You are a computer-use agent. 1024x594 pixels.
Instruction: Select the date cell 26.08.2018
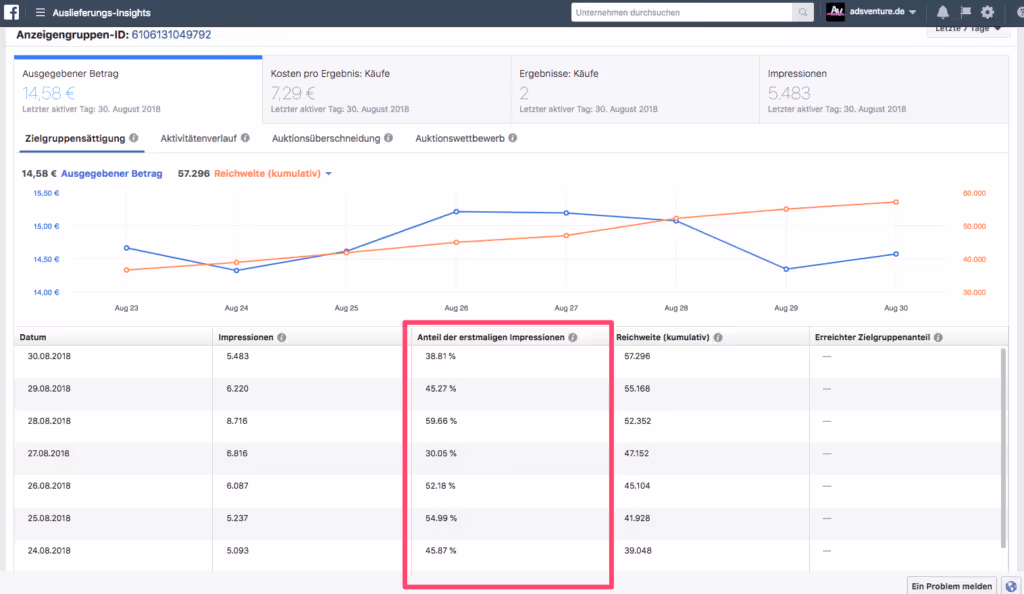pyautogui.click(x=49, y=486)
